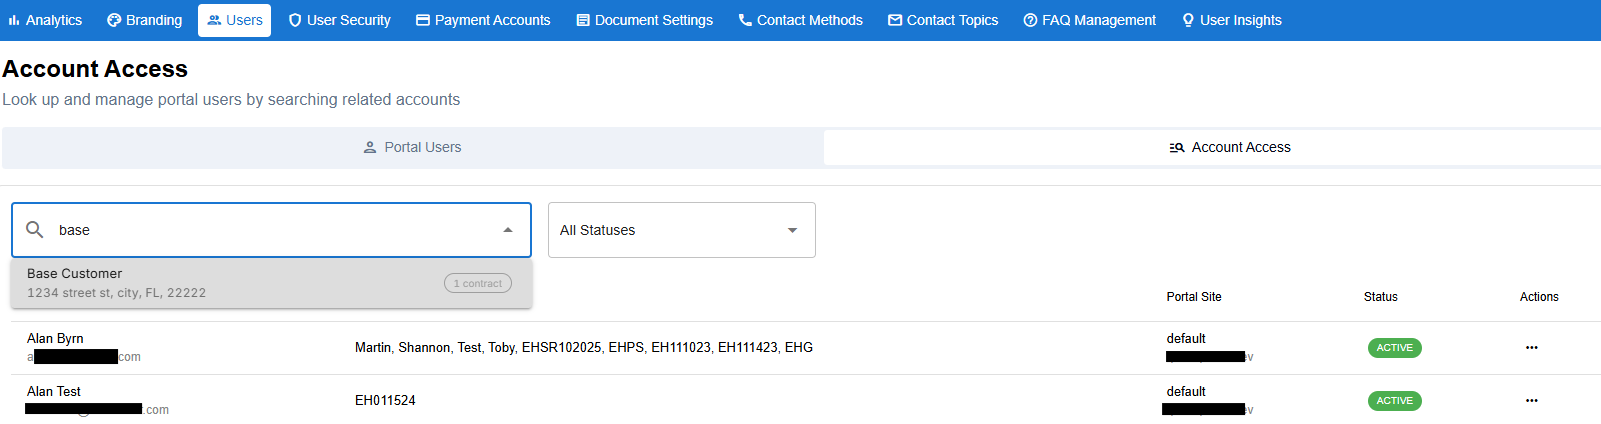
Task: Click the Contact Topics envelope icon
Action: (895, 20)
